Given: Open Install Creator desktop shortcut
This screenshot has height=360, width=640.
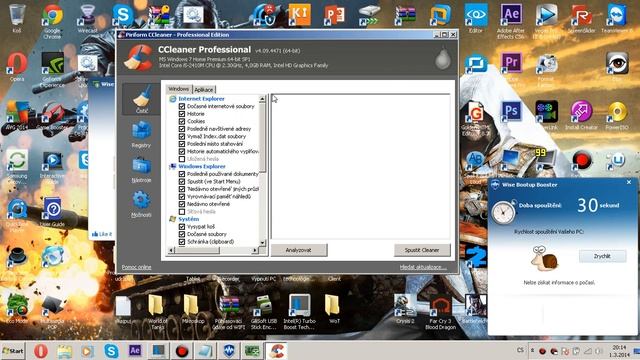Looking at the screenshot, I should coord(581,115).
